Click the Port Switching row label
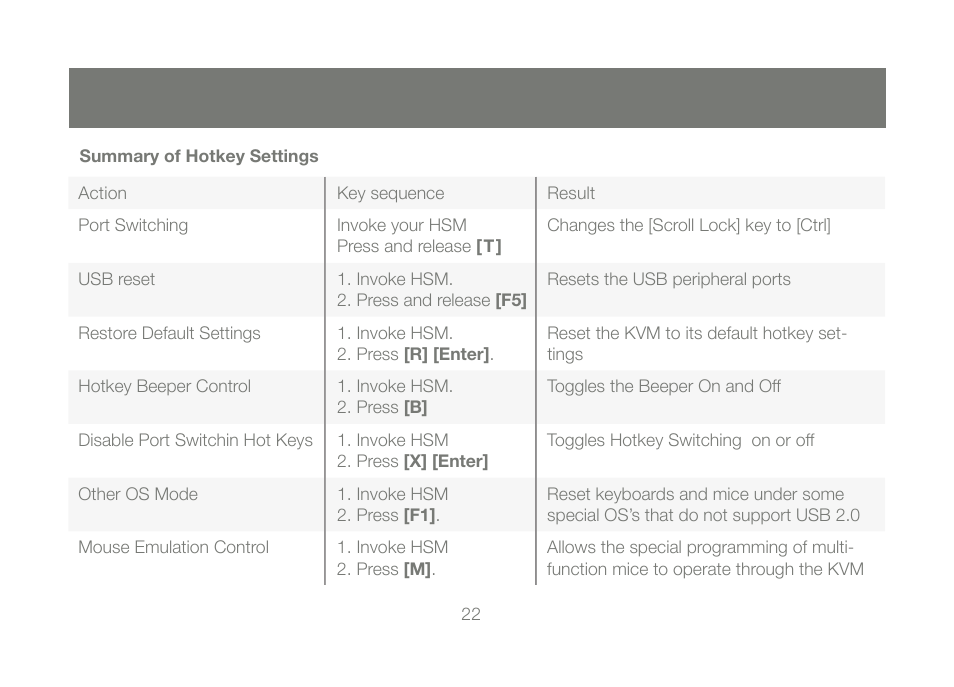954x687 pixels. click(133, 225)
